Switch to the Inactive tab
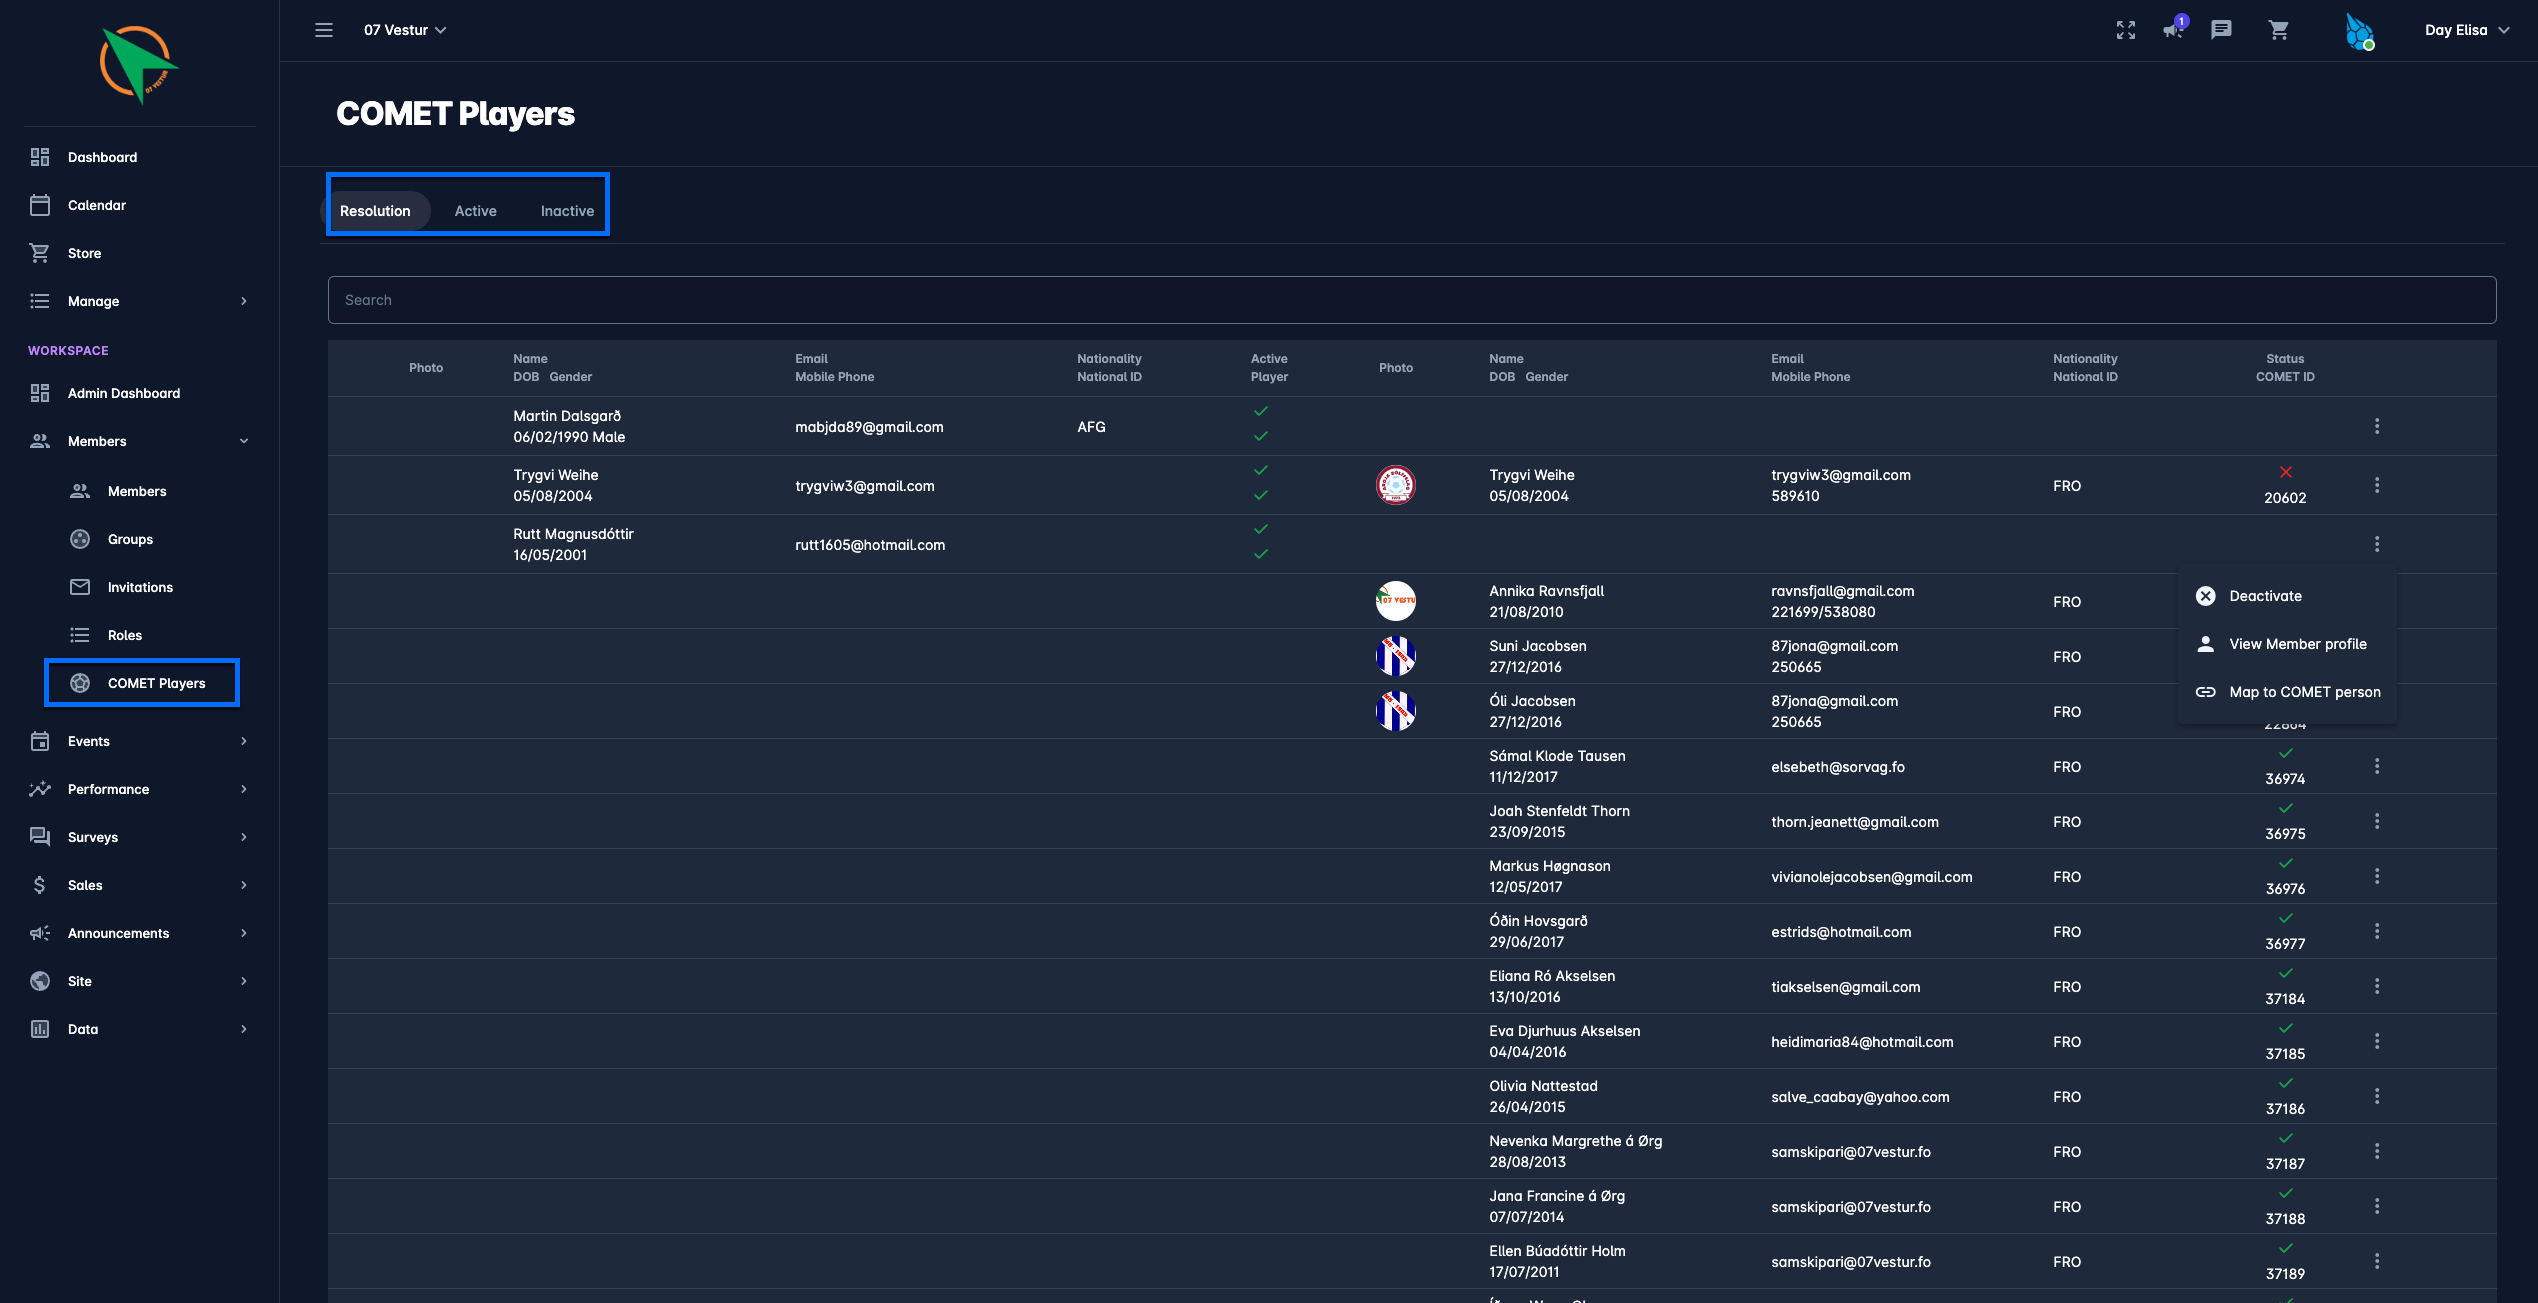The image size is (2538, 1303). pyautogui.click(x=567, y=211)
